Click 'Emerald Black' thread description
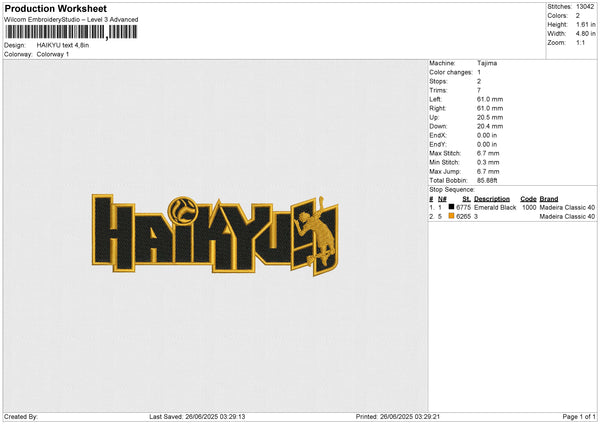This screenshot has height=424, width=600. (495, 207)
